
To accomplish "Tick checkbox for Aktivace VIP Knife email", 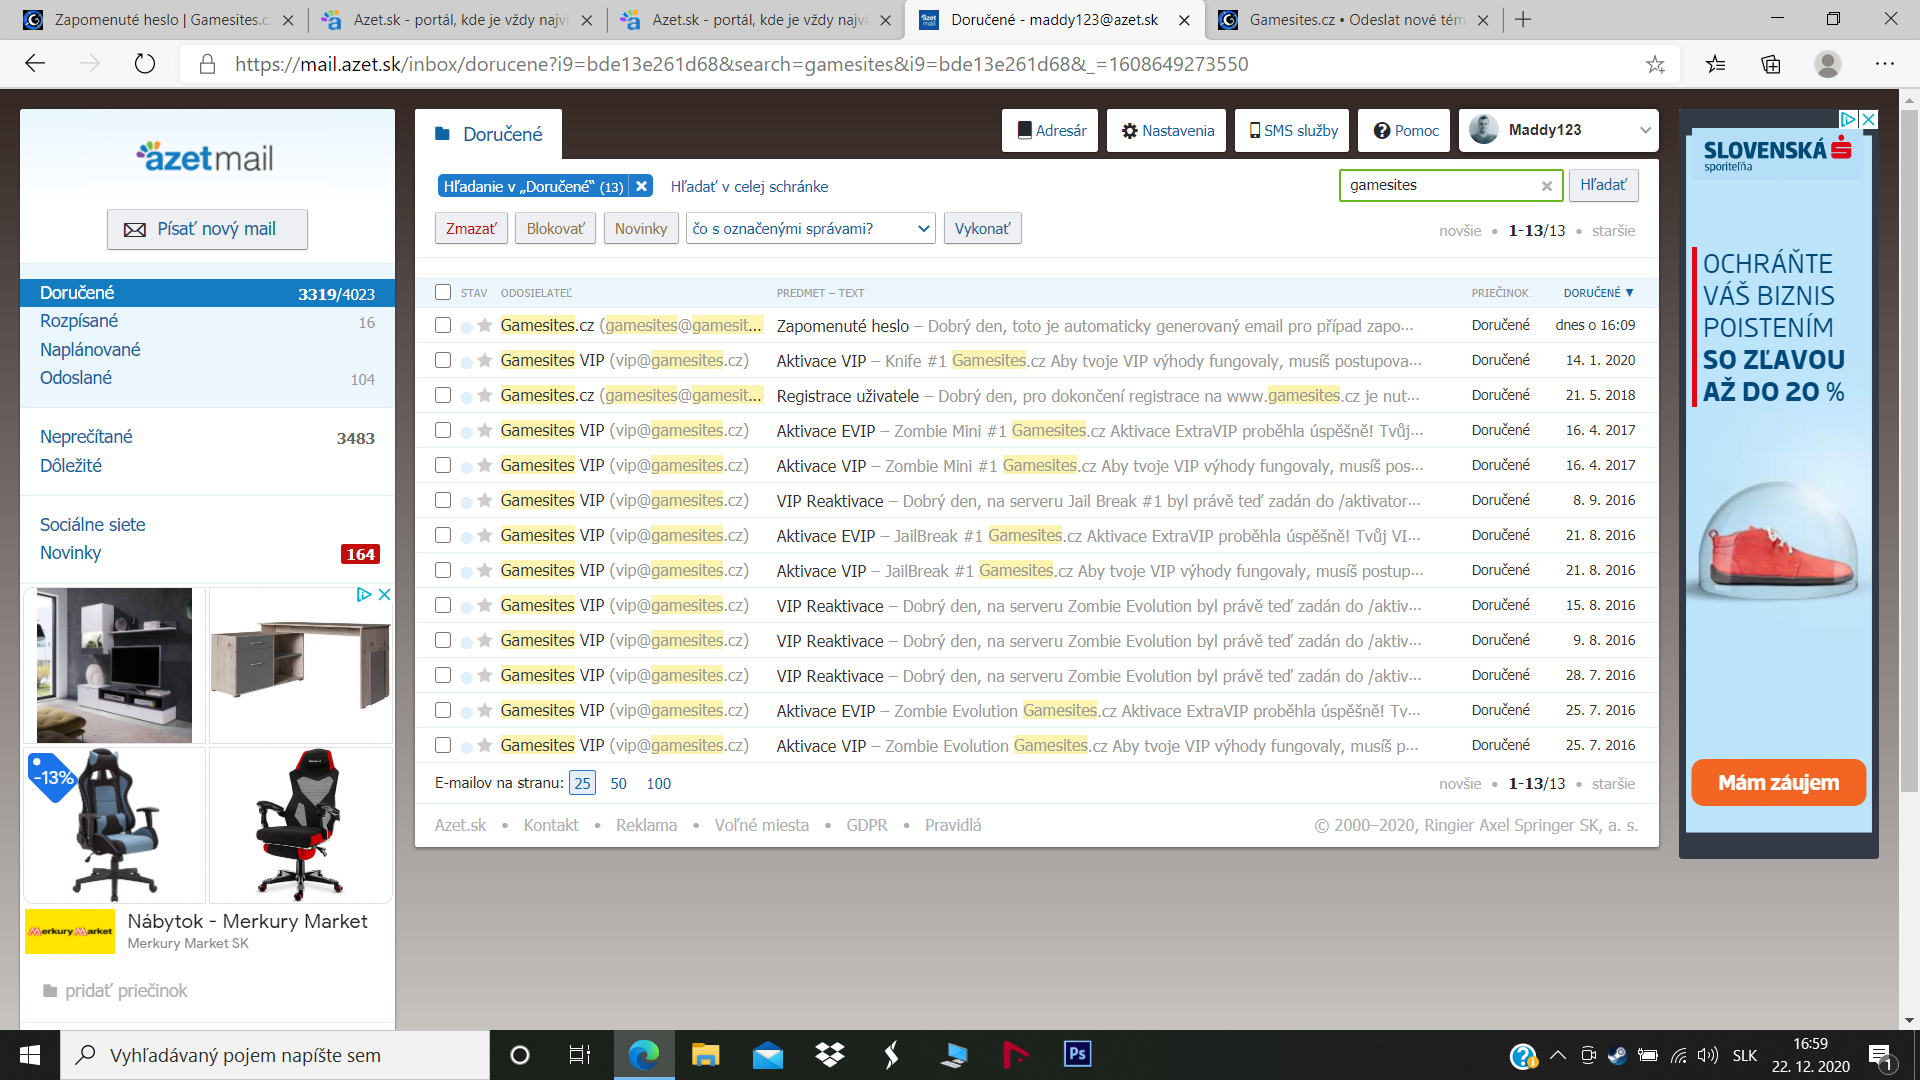I will coord(443,360).
